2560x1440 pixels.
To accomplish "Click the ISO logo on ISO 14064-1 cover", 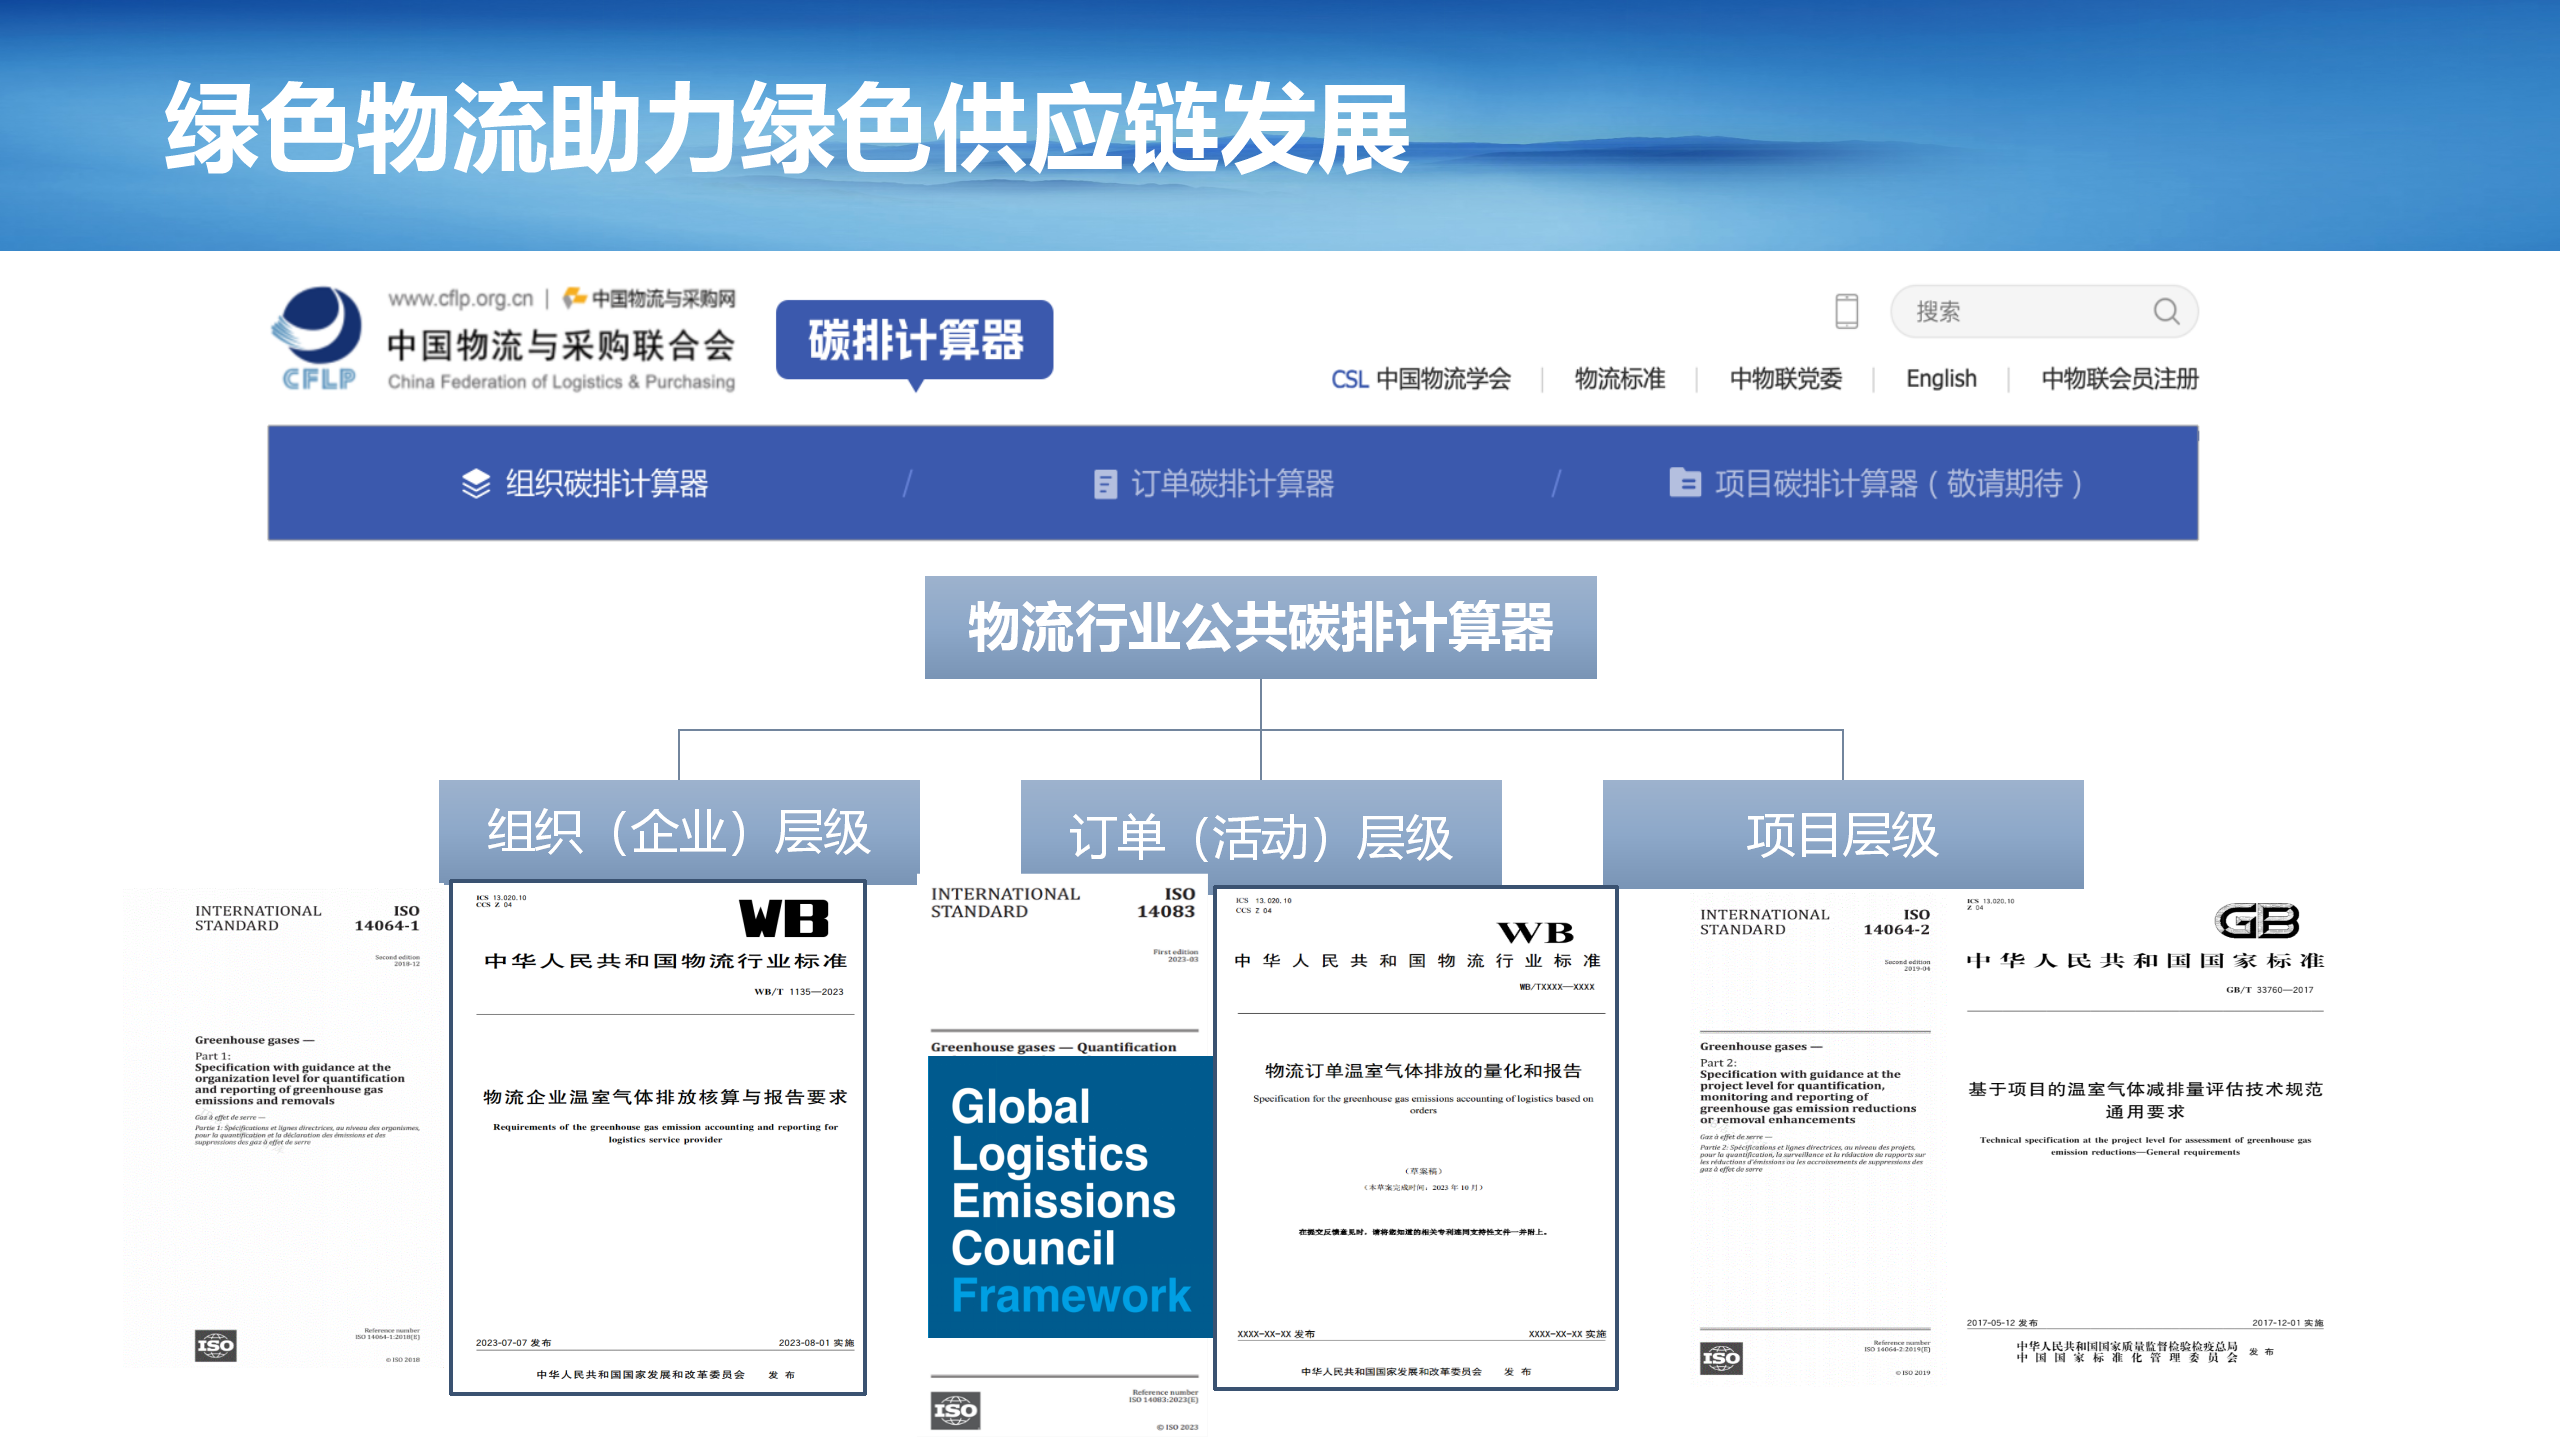I will pos(215,1345).
